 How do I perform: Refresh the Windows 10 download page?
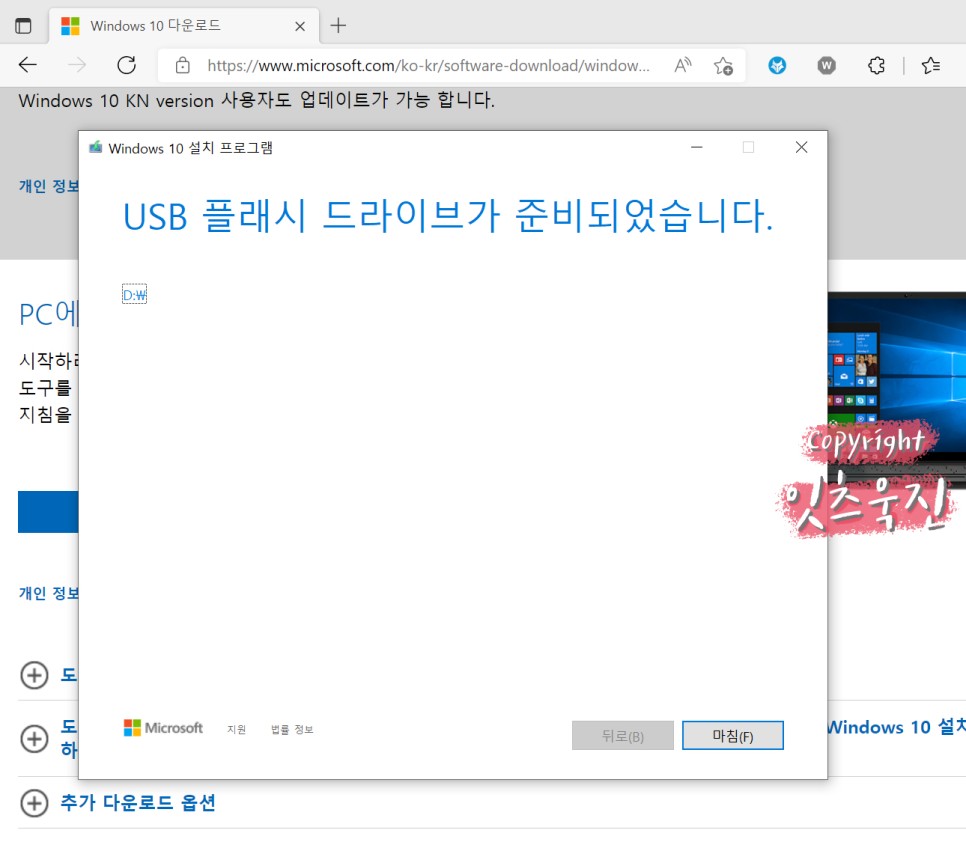coord(126,65)
